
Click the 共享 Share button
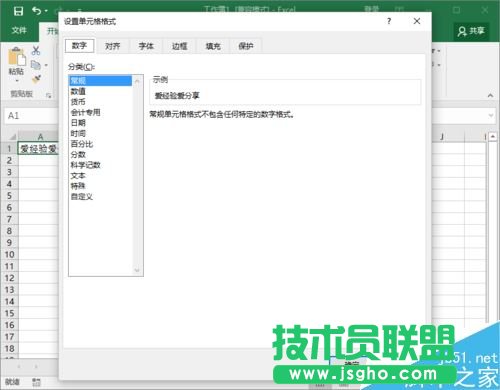[471, 31]
